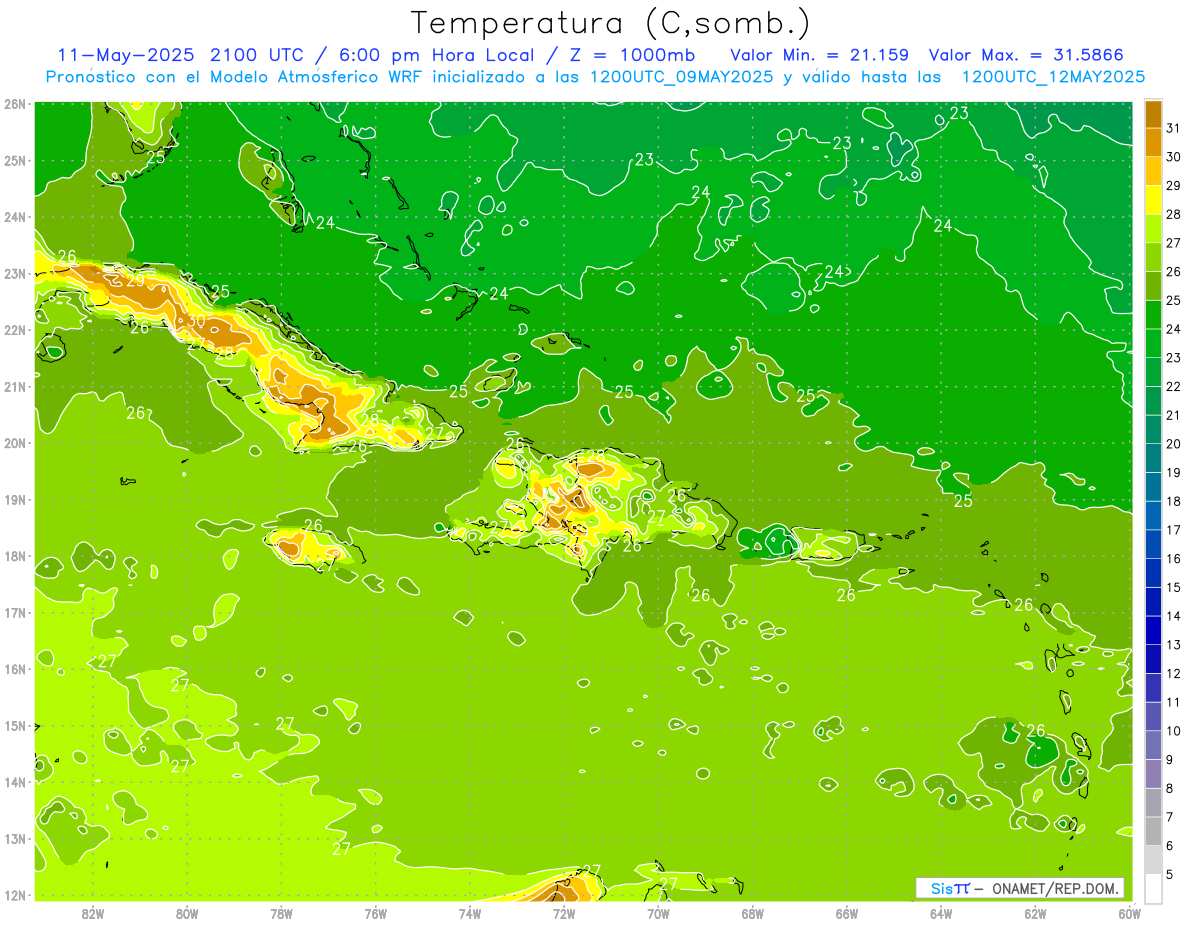Click the 68W longitude axis label

(x=753, y=913)
